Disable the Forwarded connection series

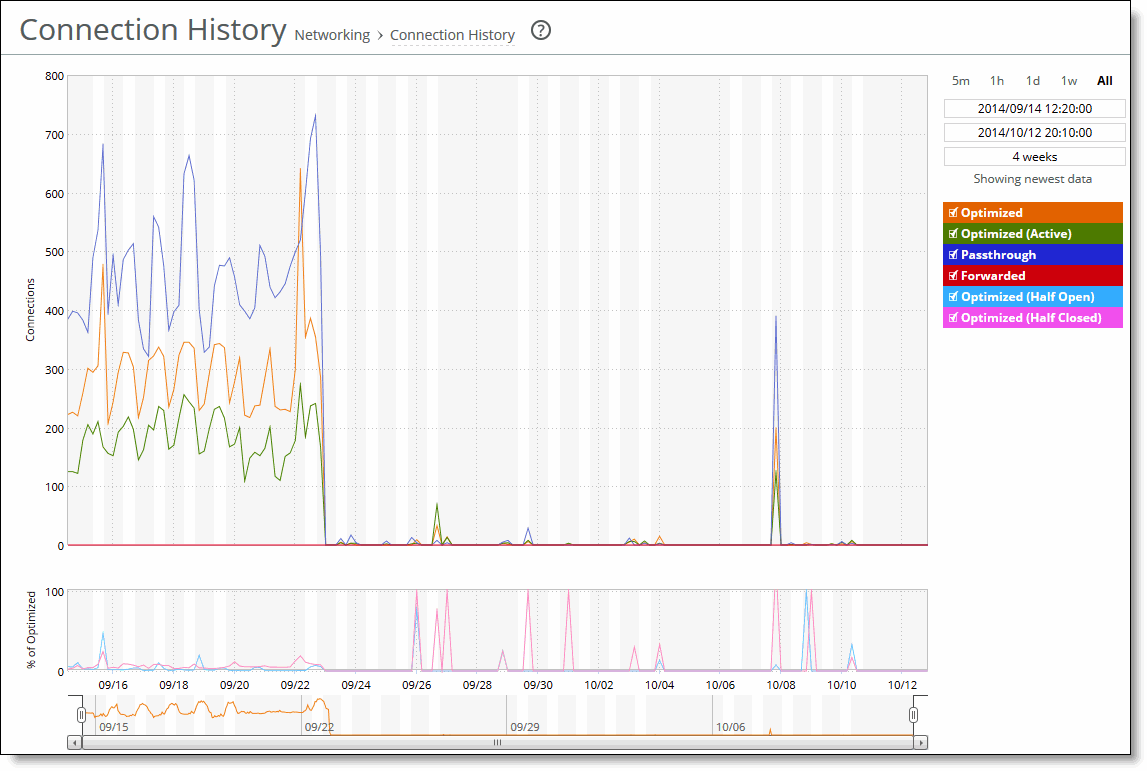952,275
